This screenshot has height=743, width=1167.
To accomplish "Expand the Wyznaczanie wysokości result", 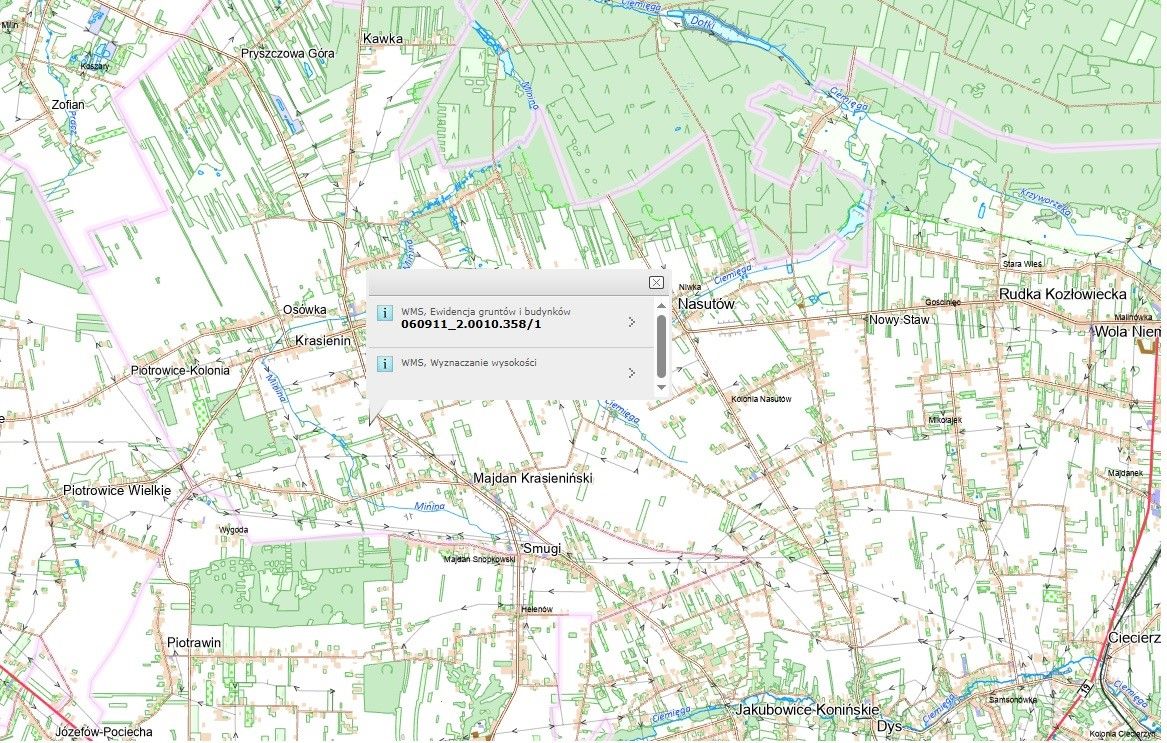I will (x=632, y=372).
